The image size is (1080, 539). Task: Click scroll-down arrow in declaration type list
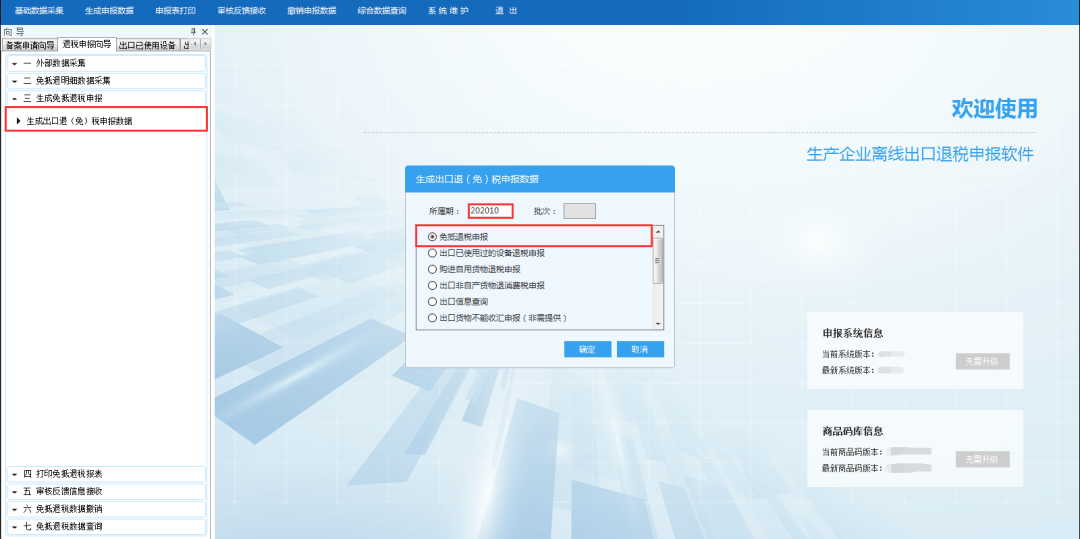point(658,323)
